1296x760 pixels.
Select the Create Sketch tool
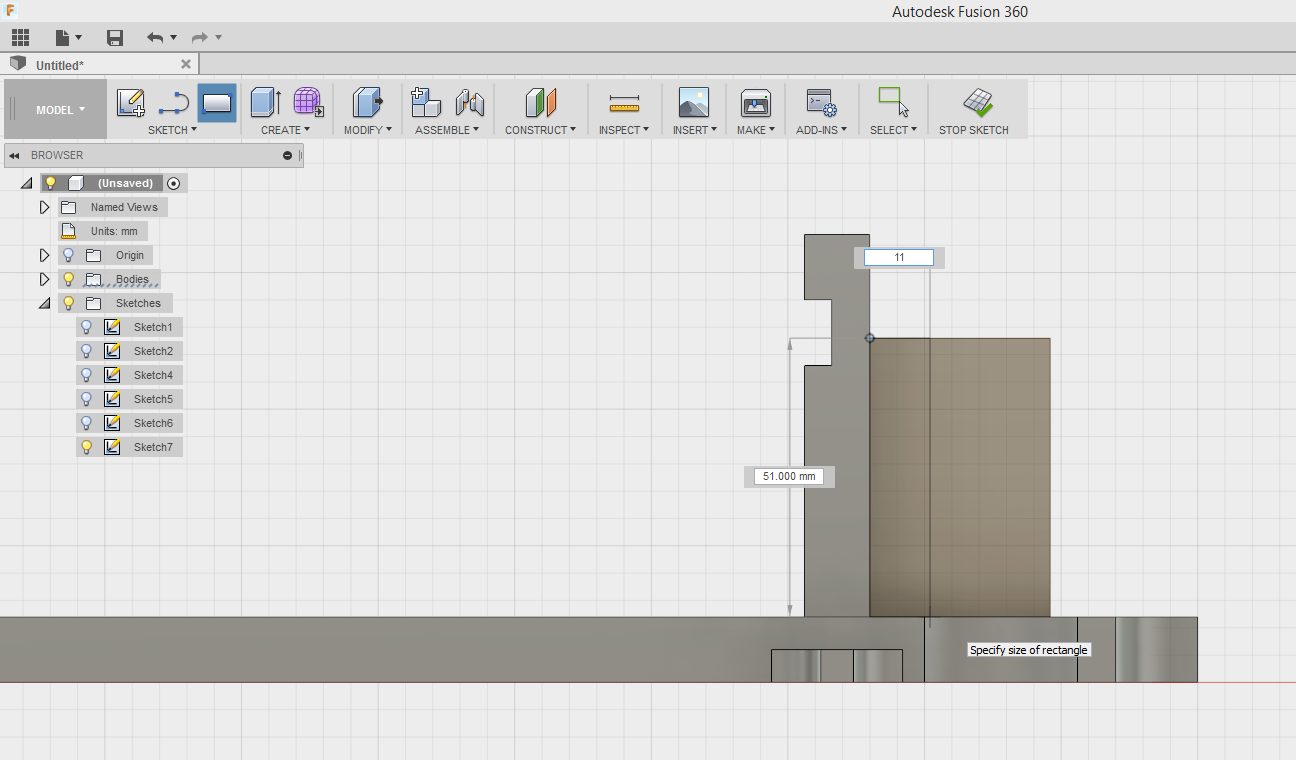click(131, 102)
